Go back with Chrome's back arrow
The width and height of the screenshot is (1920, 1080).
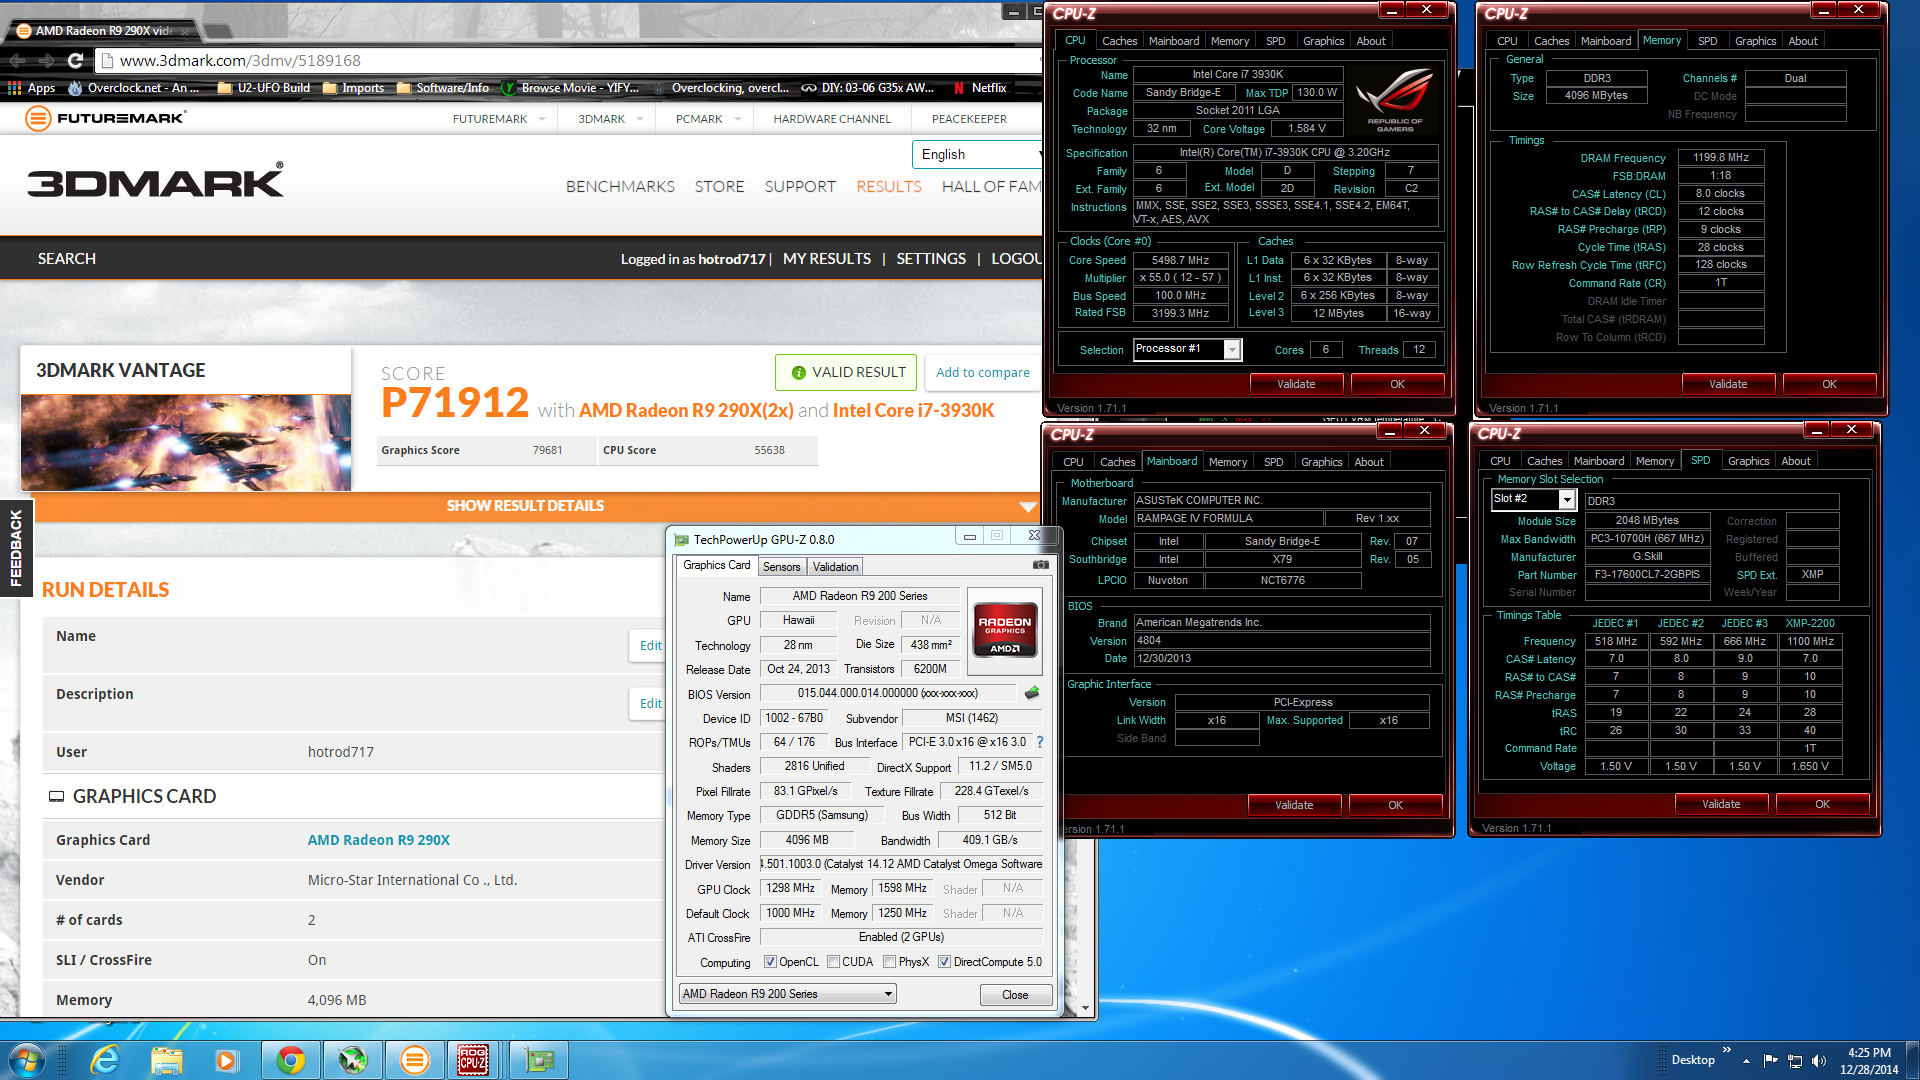point(17,61)
